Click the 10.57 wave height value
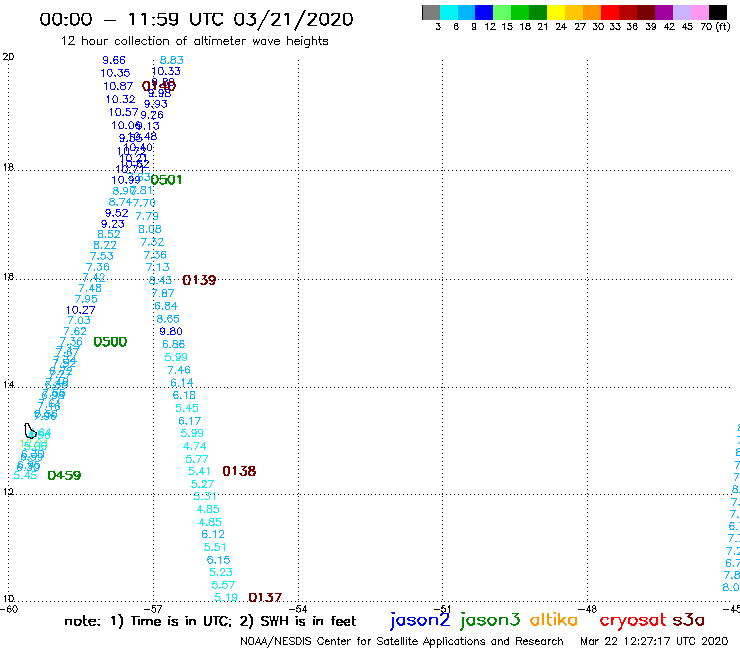This screenshot has height=650, width=740. pyautogui.click(x=124, y=112)
